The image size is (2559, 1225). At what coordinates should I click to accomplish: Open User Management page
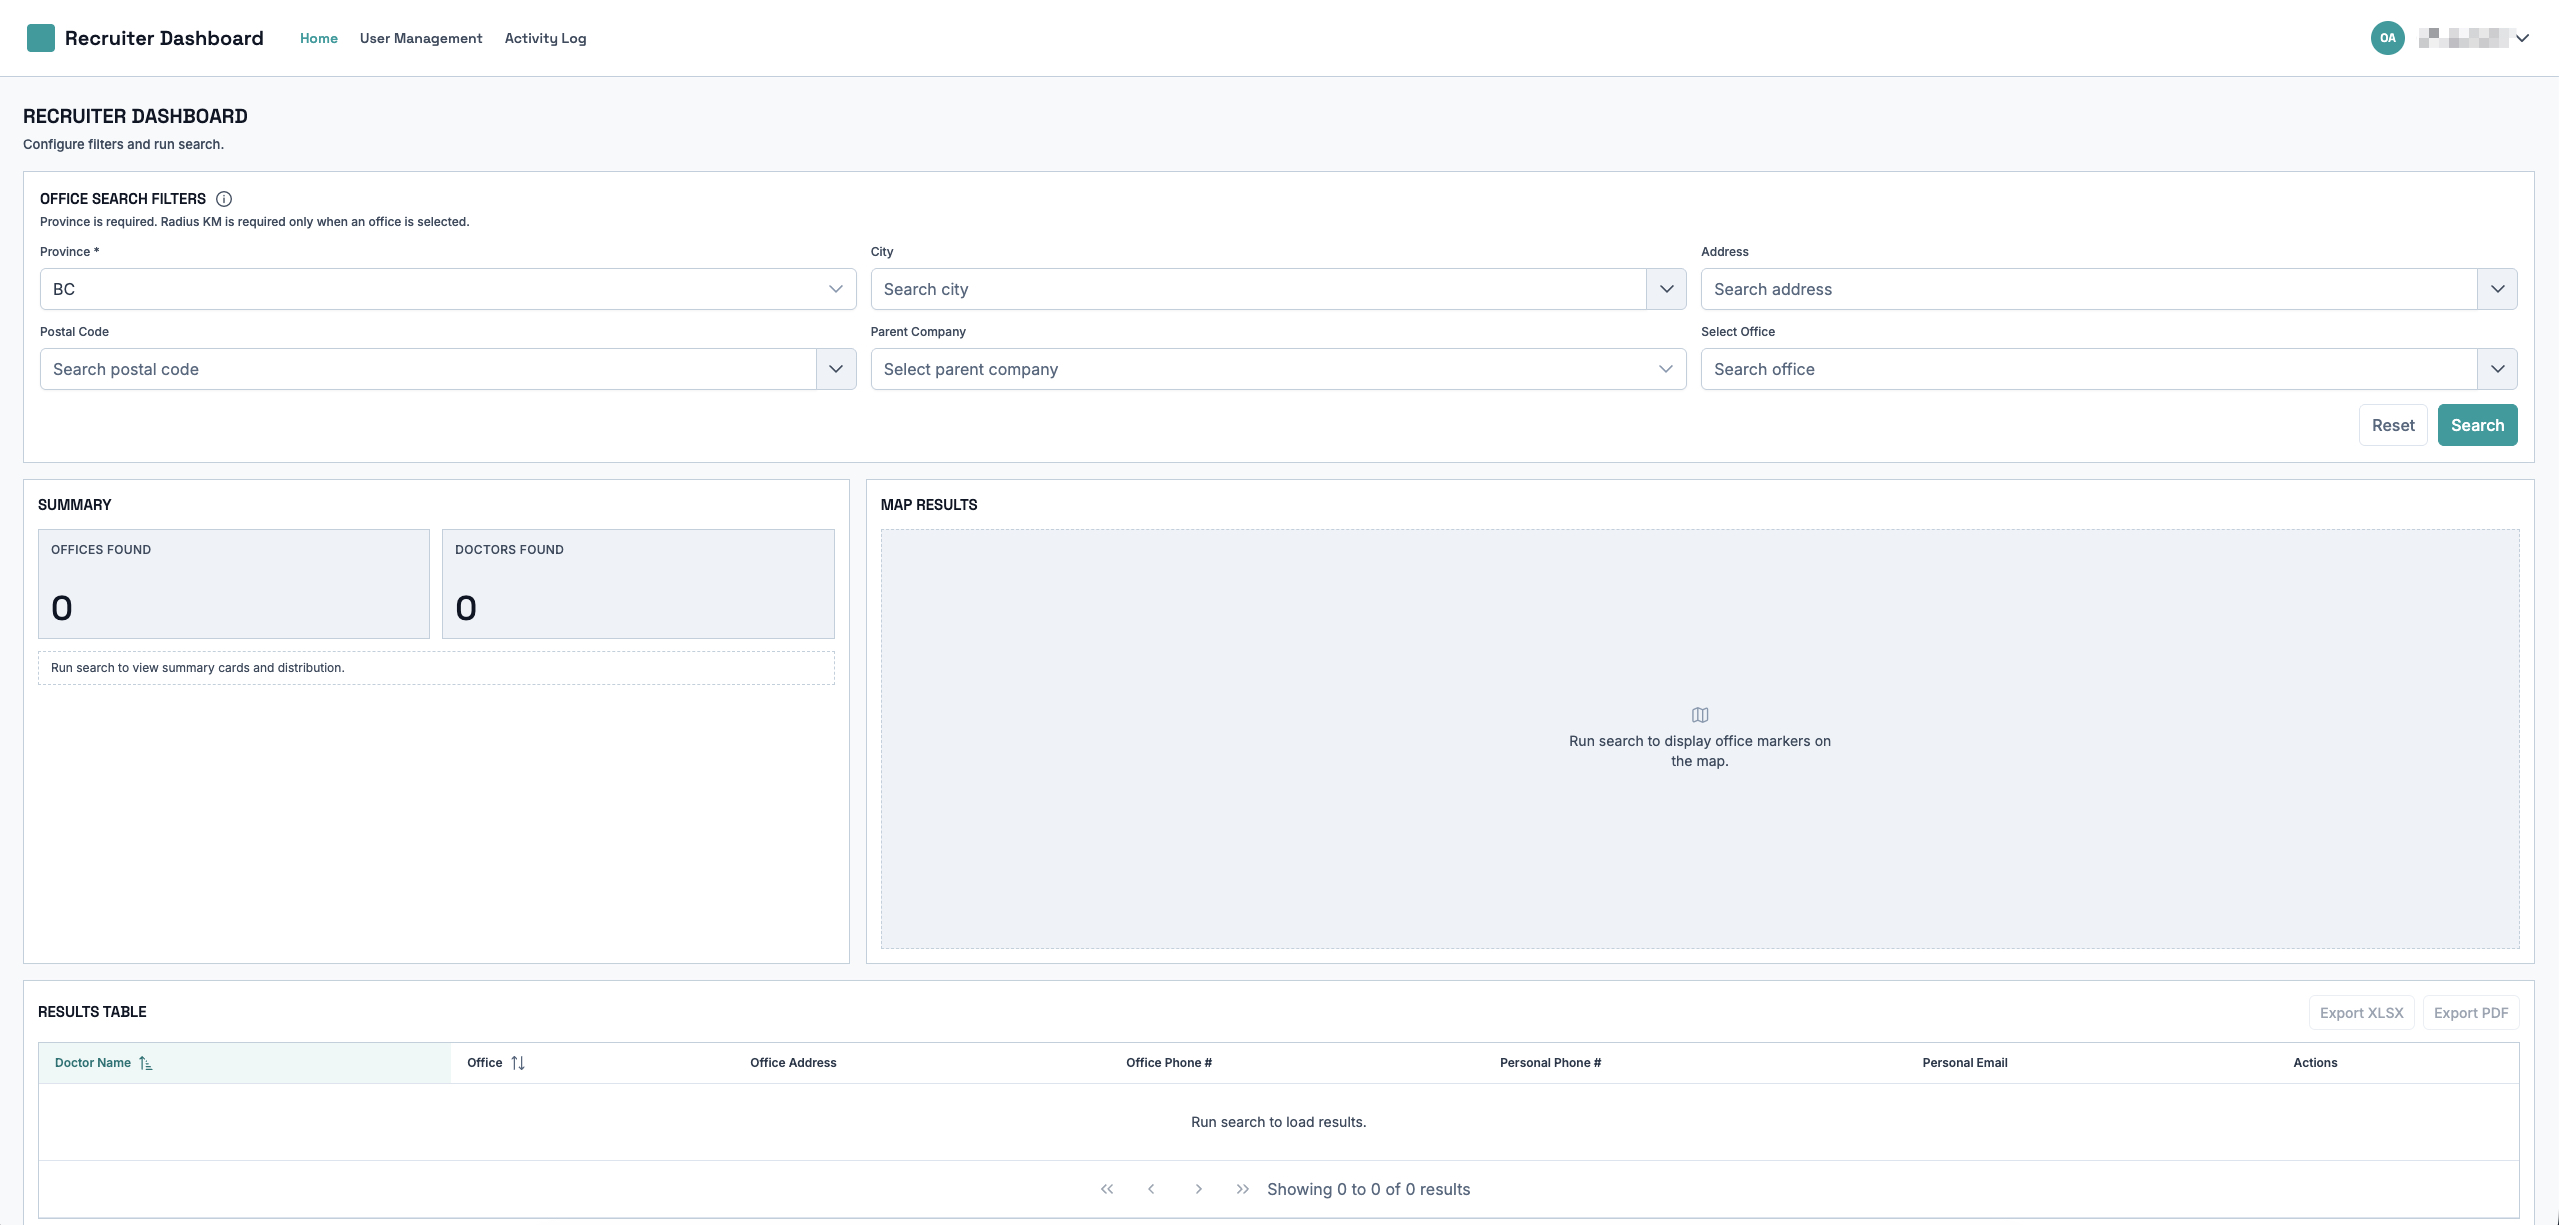(x=421, y=38)
